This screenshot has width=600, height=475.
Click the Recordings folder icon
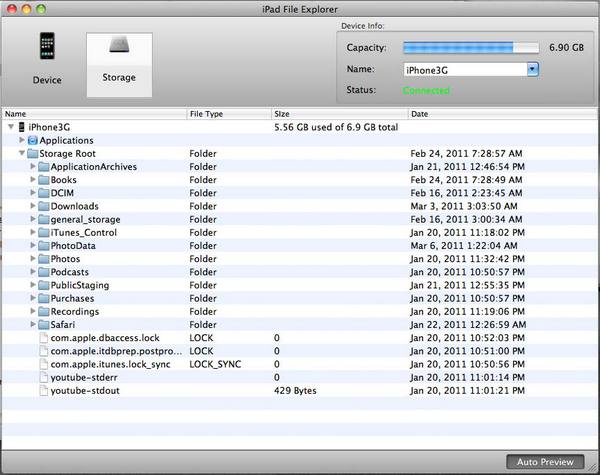click(44, 312)
